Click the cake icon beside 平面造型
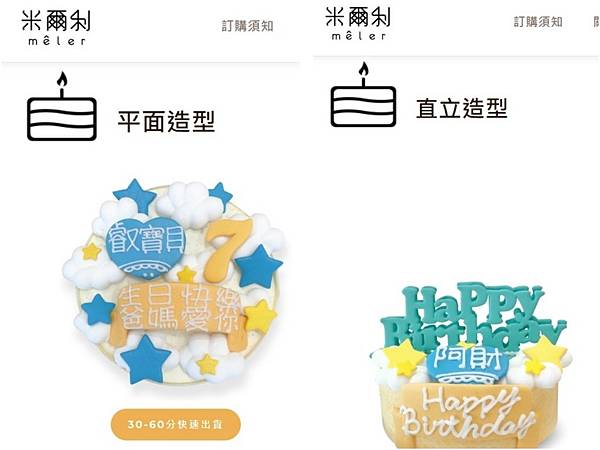Image resolution: width=600 pixels, height=450 pixels. 62,106
